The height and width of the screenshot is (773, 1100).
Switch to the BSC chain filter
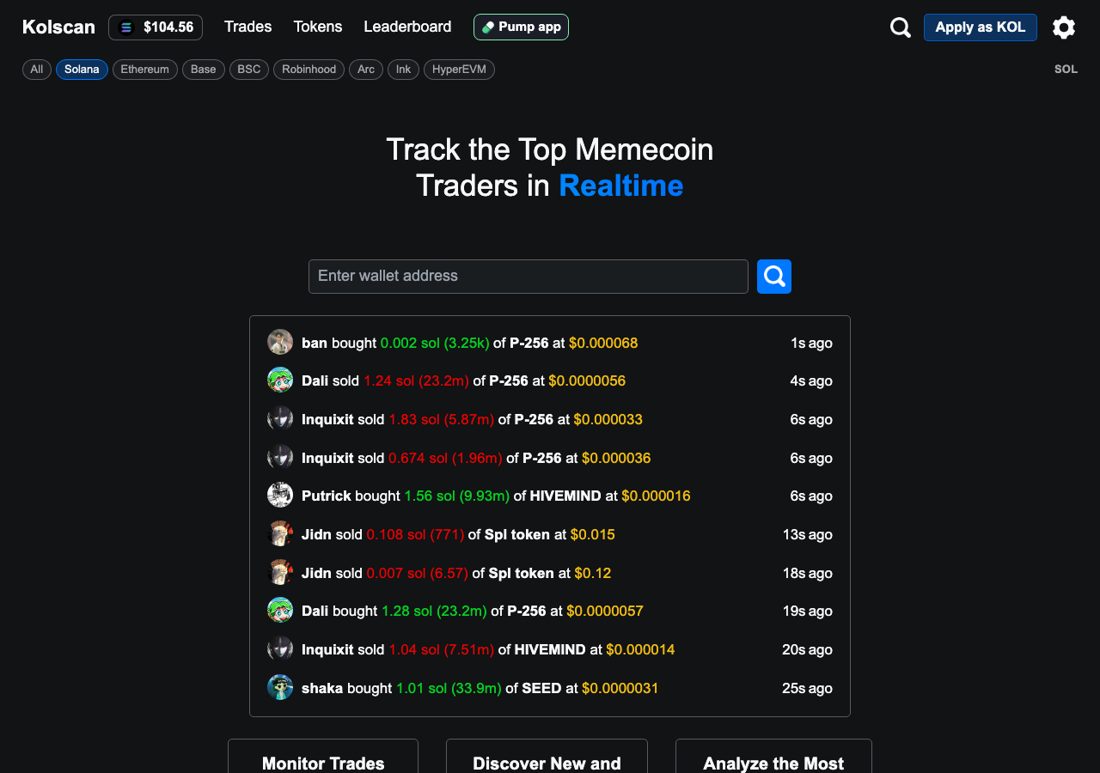249,69
